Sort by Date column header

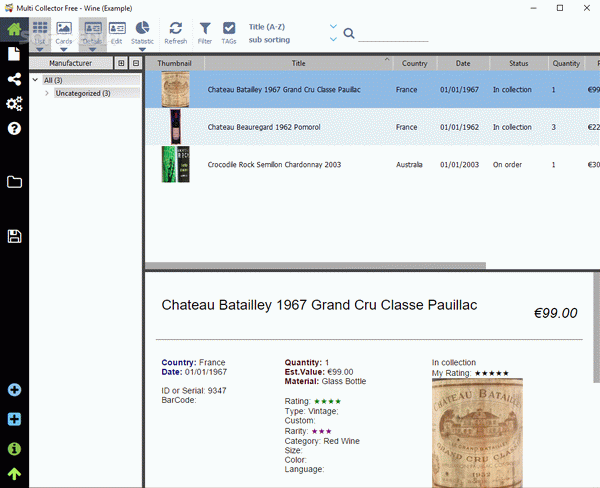pyautogui.click(x=463, y=63)
